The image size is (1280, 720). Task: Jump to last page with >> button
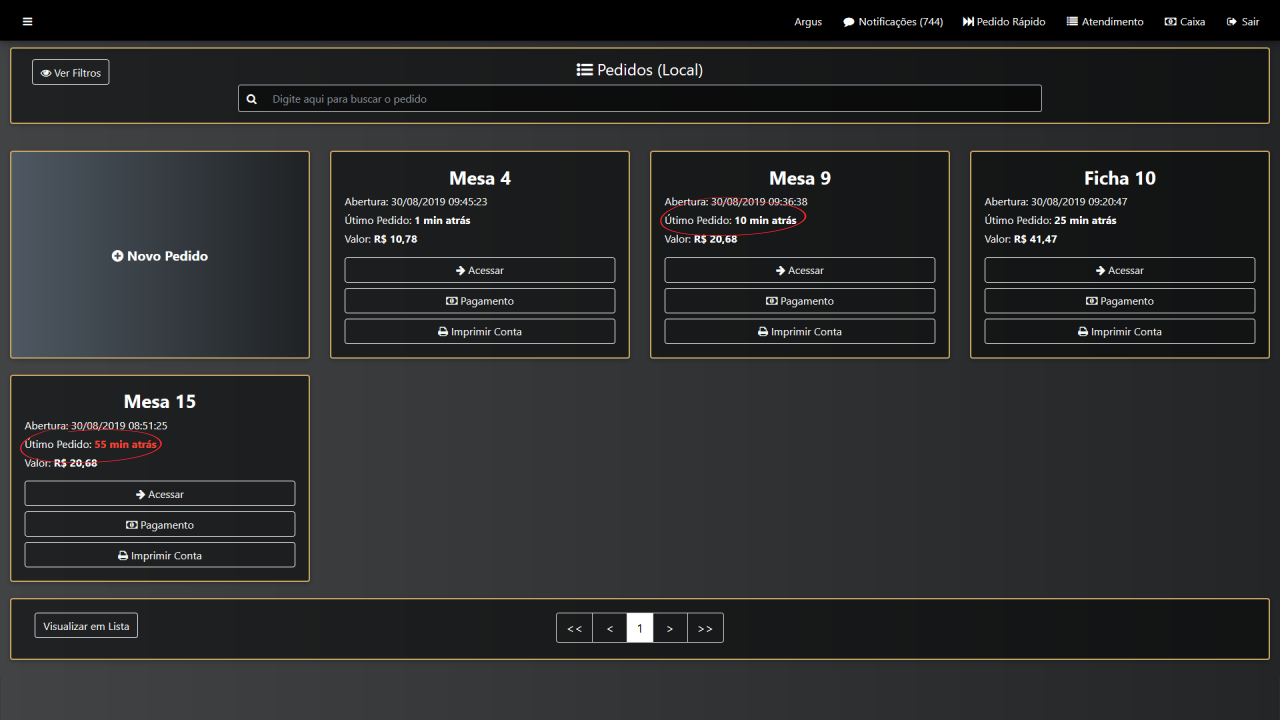coord(705,628)
